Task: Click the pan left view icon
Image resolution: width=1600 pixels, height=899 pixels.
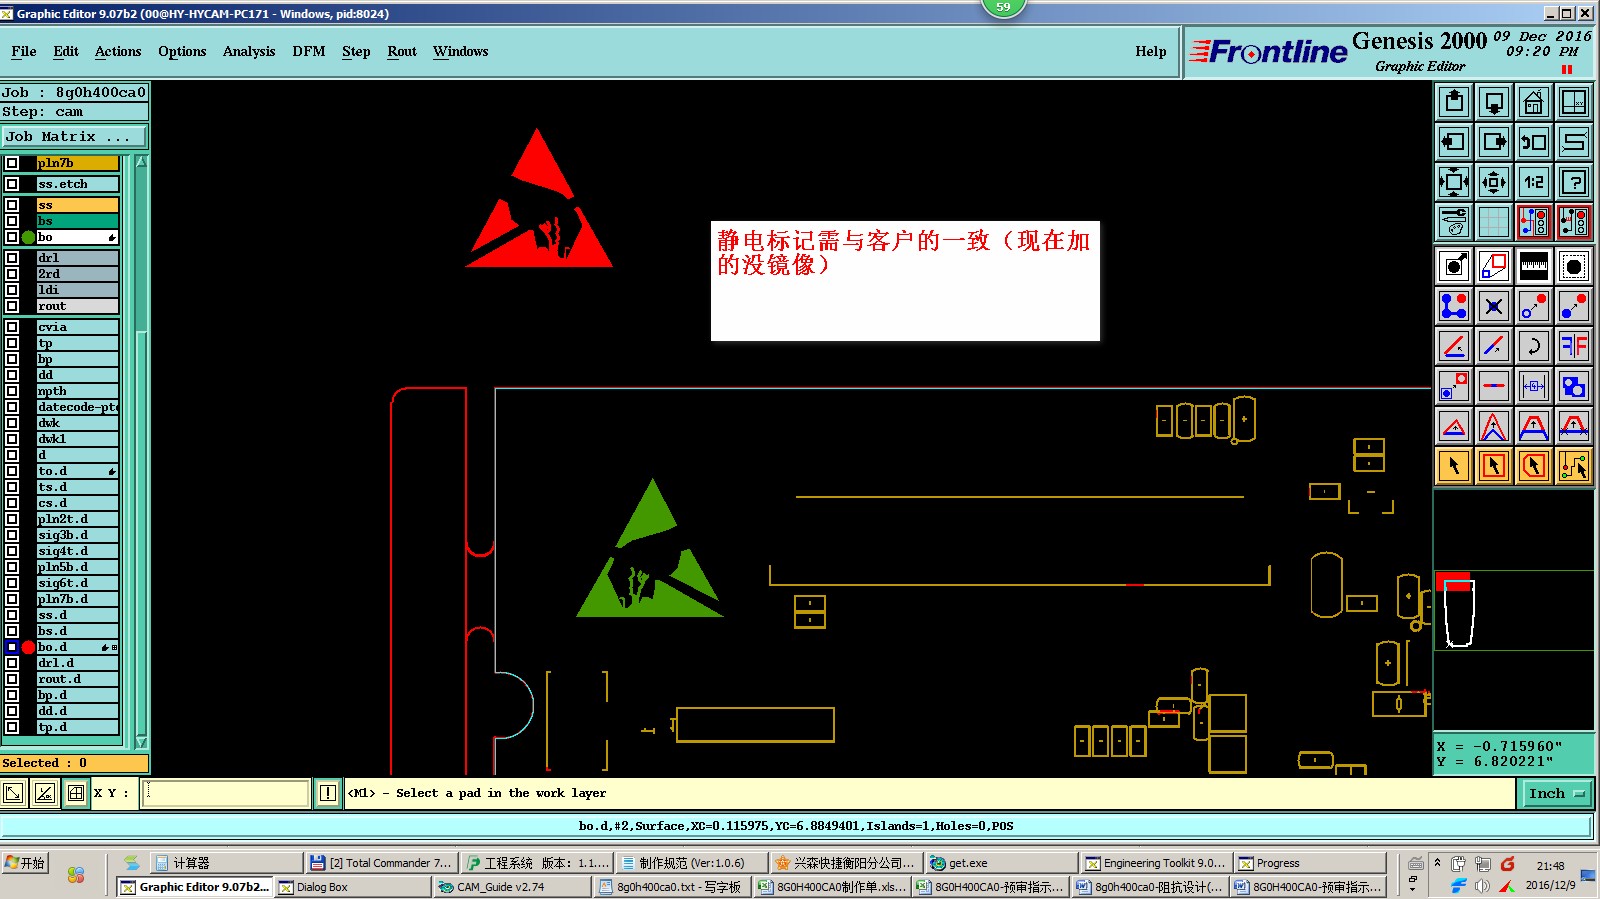Action: (1454, 142)
